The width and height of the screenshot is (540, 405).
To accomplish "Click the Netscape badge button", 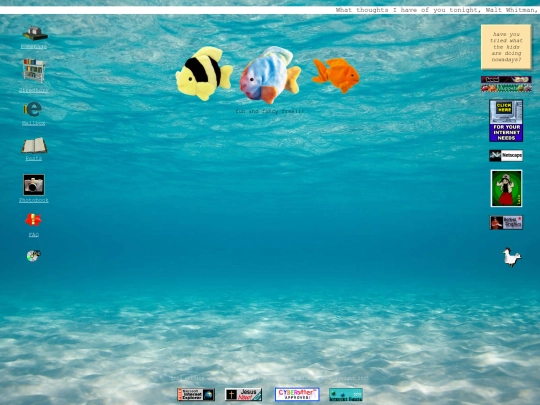I will pyautogui.click(x=506, y=156).
